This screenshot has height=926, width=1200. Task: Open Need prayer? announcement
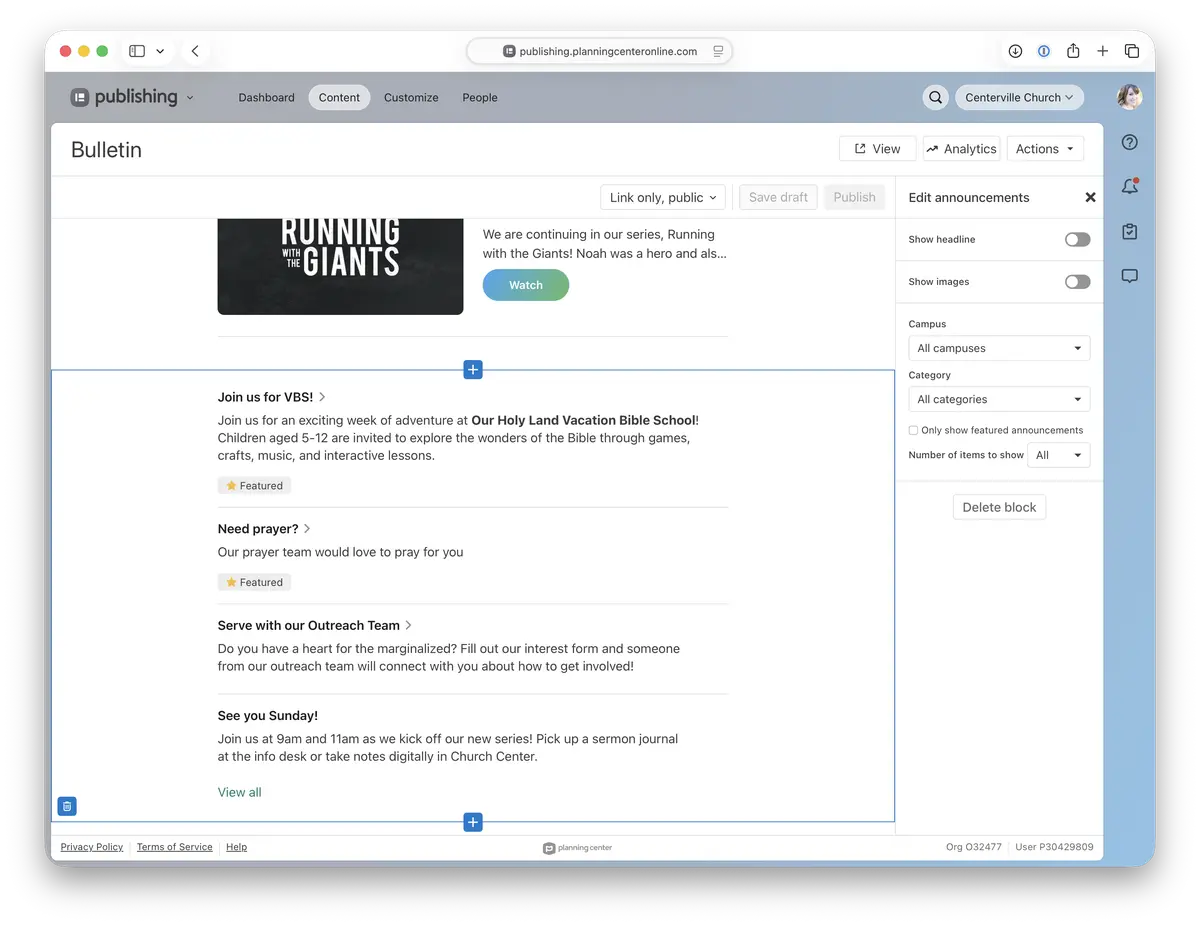point(264,528)
